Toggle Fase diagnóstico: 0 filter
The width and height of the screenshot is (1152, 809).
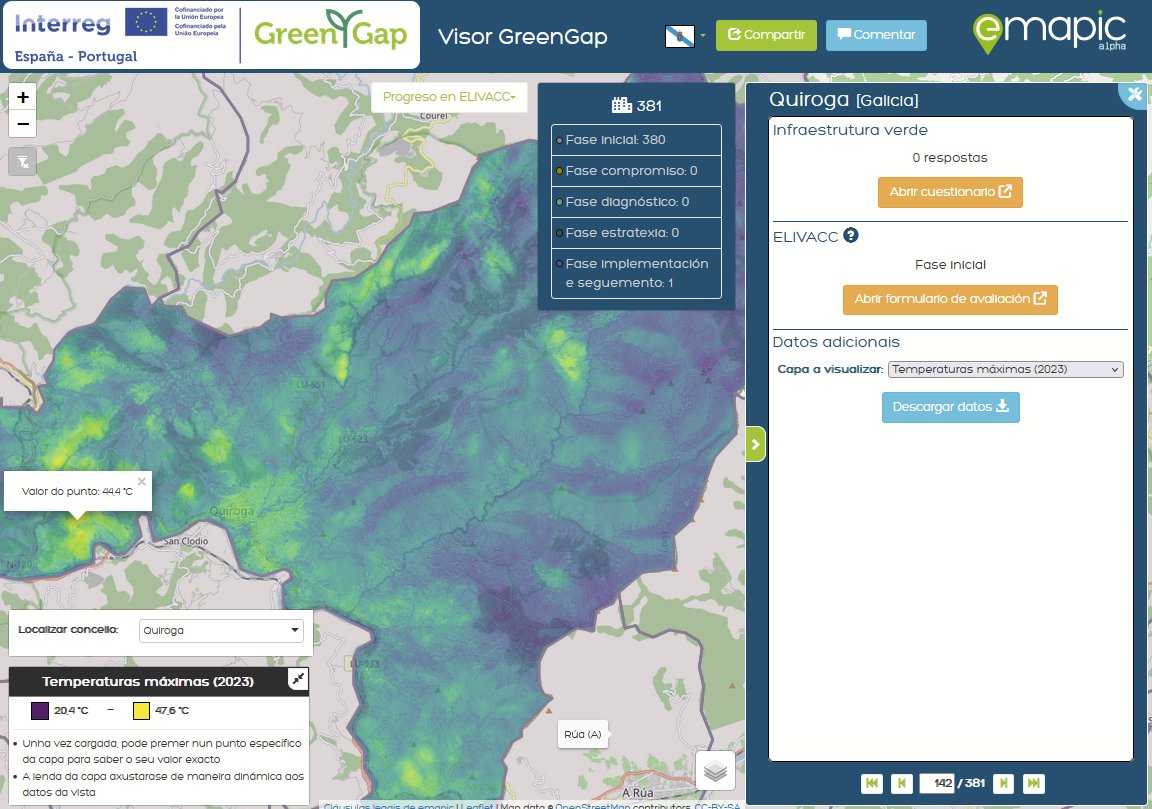(636, 201)
